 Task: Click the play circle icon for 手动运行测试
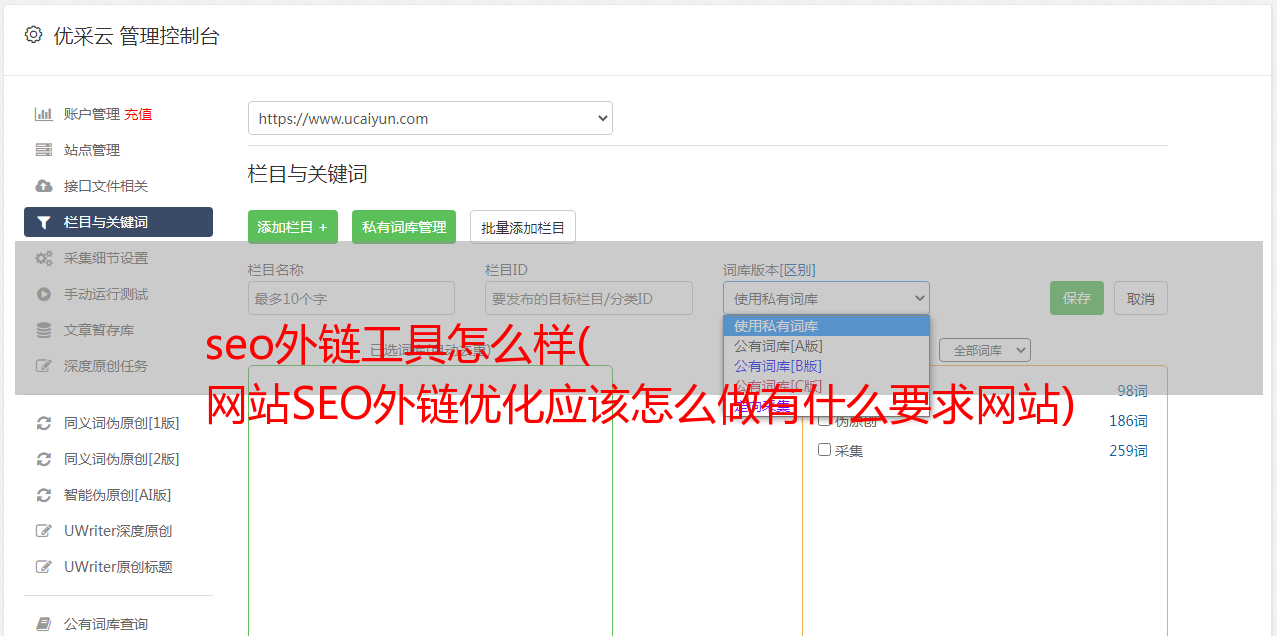pos(44,294)
